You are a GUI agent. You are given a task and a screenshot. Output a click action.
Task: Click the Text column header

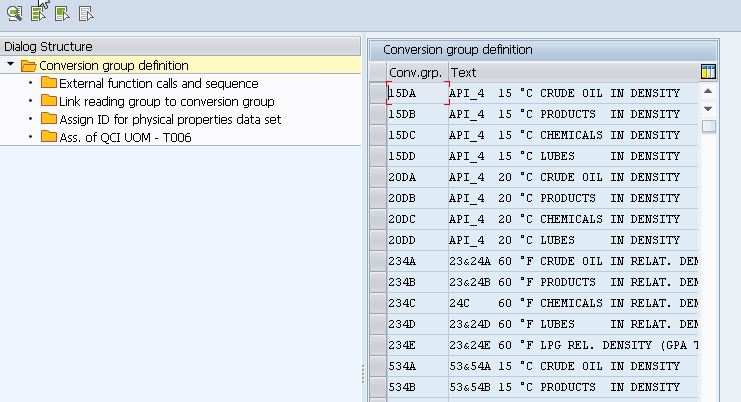pyautogui.click(x=573, y=72)
